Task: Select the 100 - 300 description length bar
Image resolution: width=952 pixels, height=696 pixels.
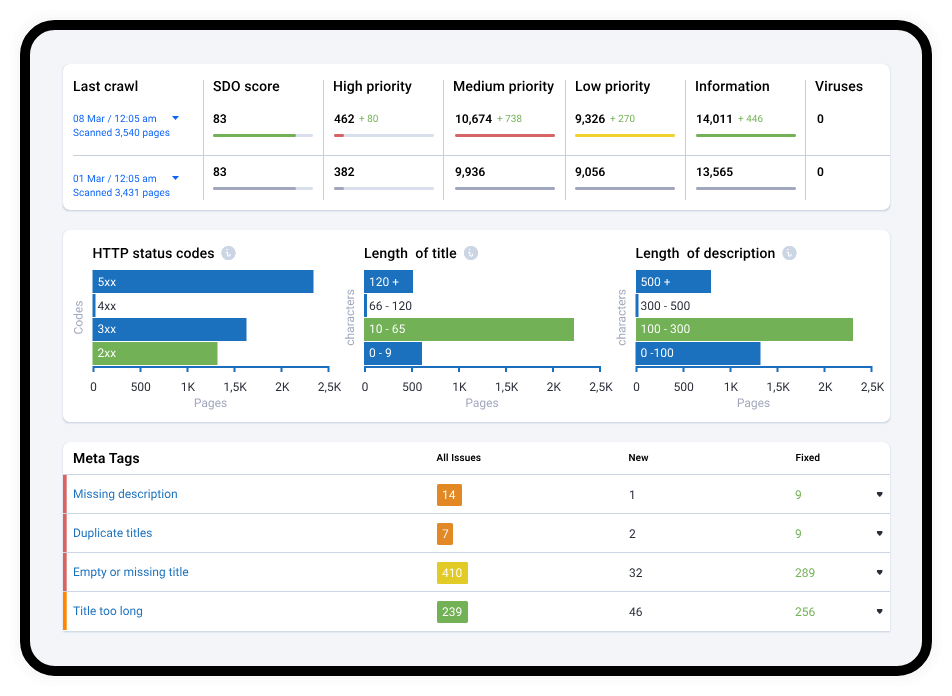Action: point(744,329)
